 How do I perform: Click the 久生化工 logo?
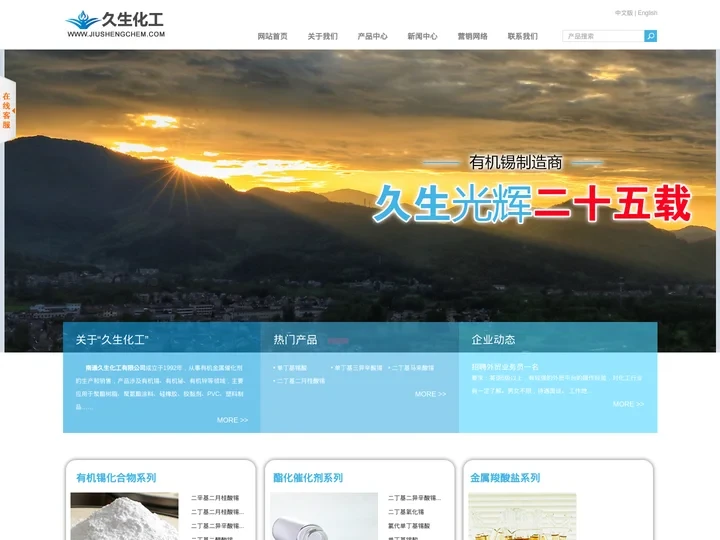115,24
